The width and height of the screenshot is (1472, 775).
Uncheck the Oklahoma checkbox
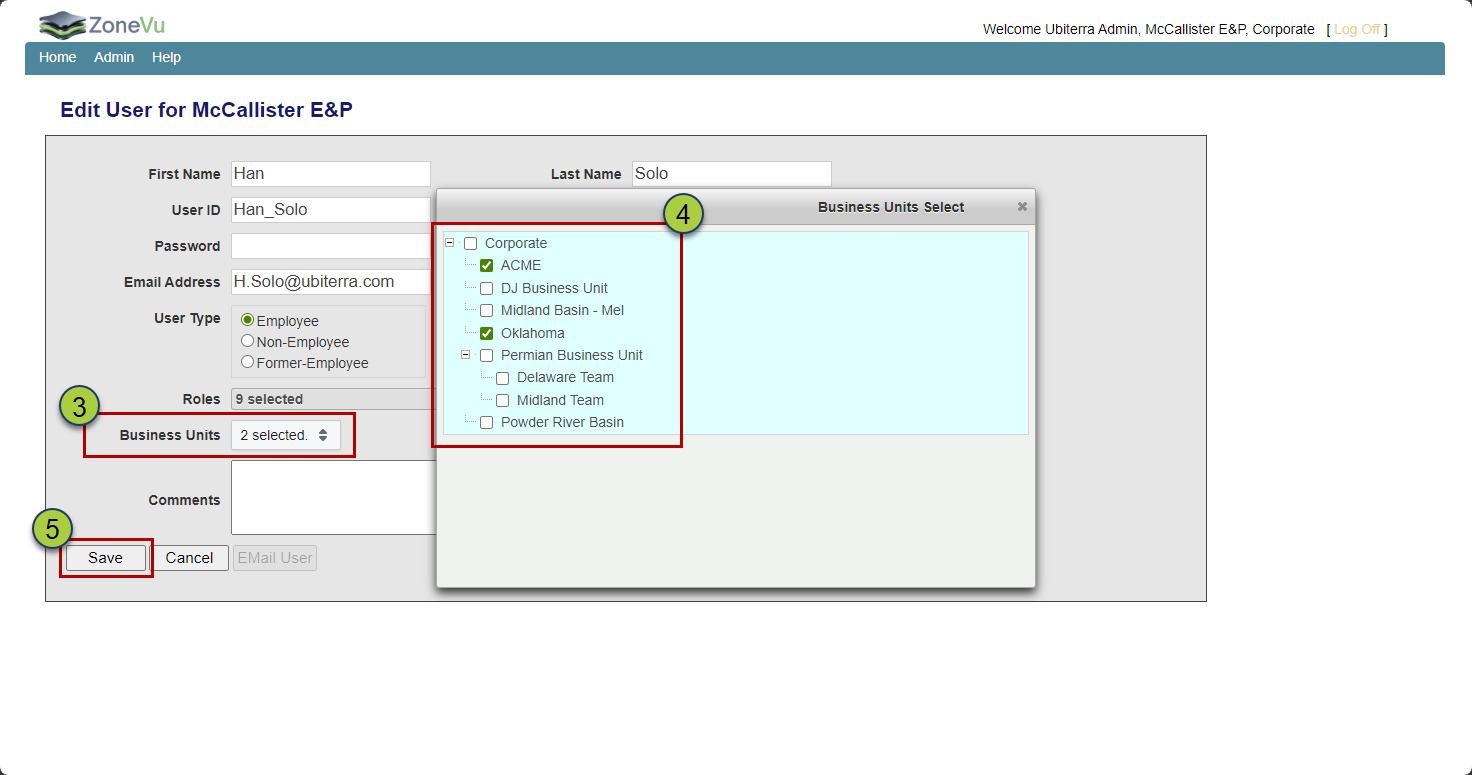click(x=487, y=334)
